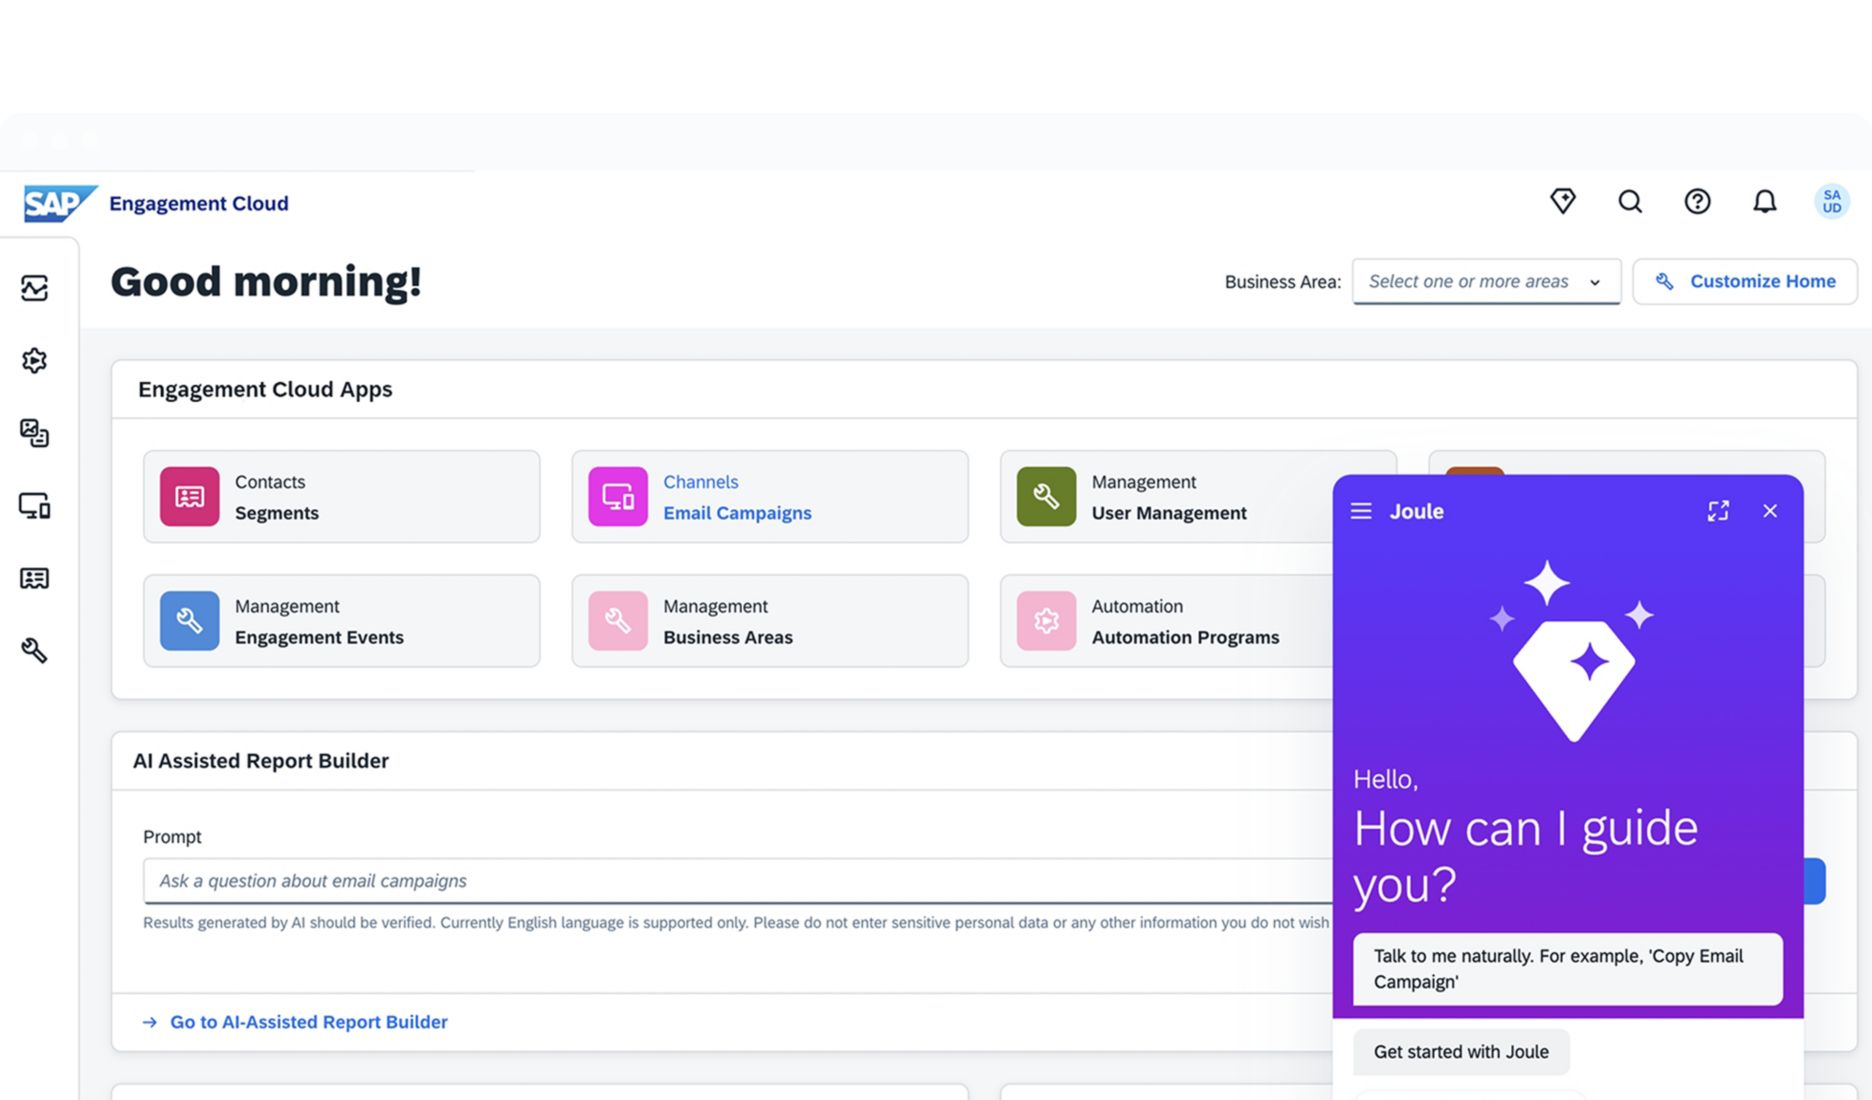Expand Joule panel to full screen
The image size is (1872, 1100).
1718,511
